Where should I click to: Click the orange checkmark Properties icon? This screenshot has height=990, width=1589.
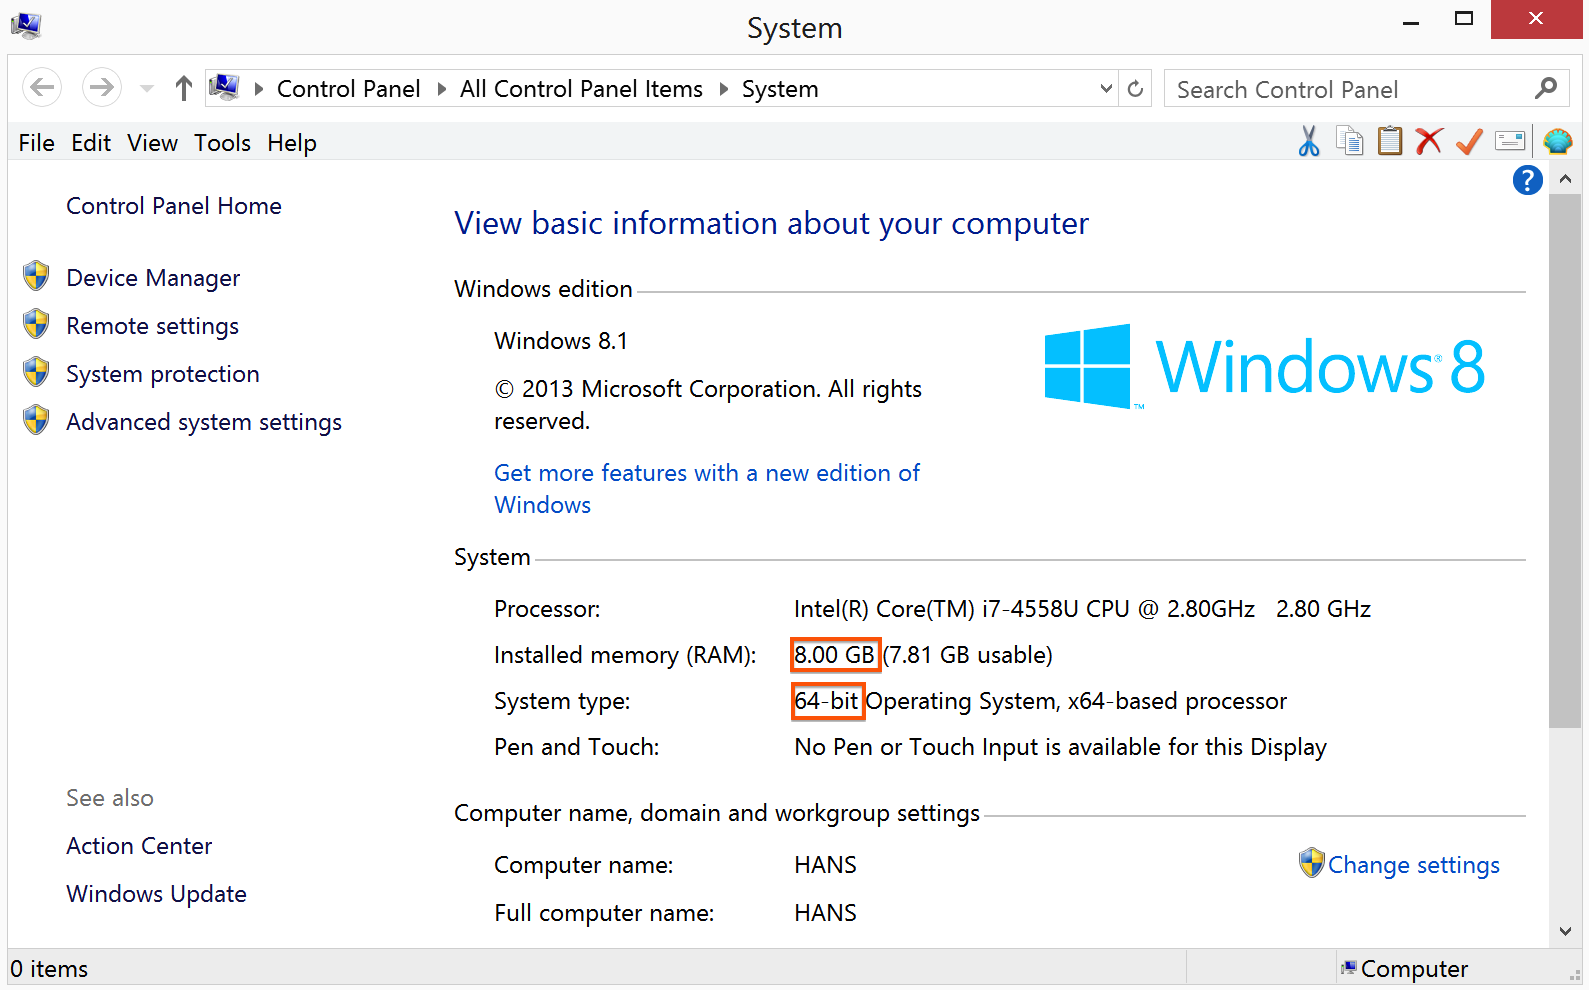[1469, 142]
